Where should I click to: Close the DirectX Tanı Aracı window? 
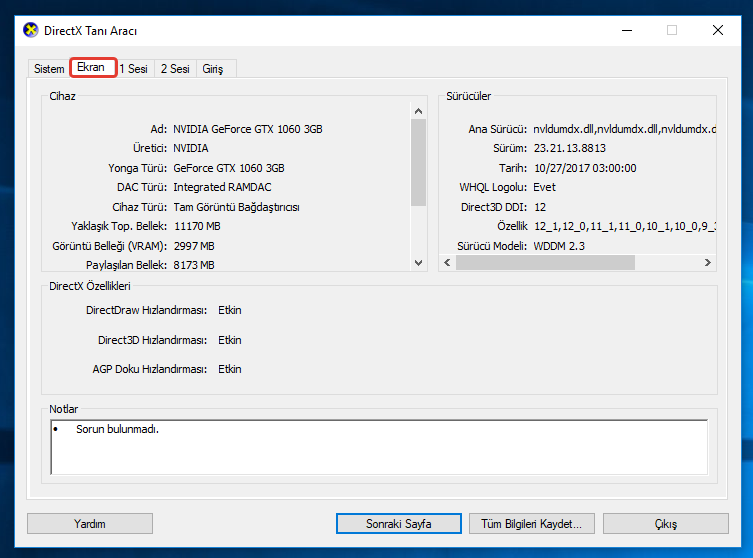pyautogui.click(x=718, y=30)
